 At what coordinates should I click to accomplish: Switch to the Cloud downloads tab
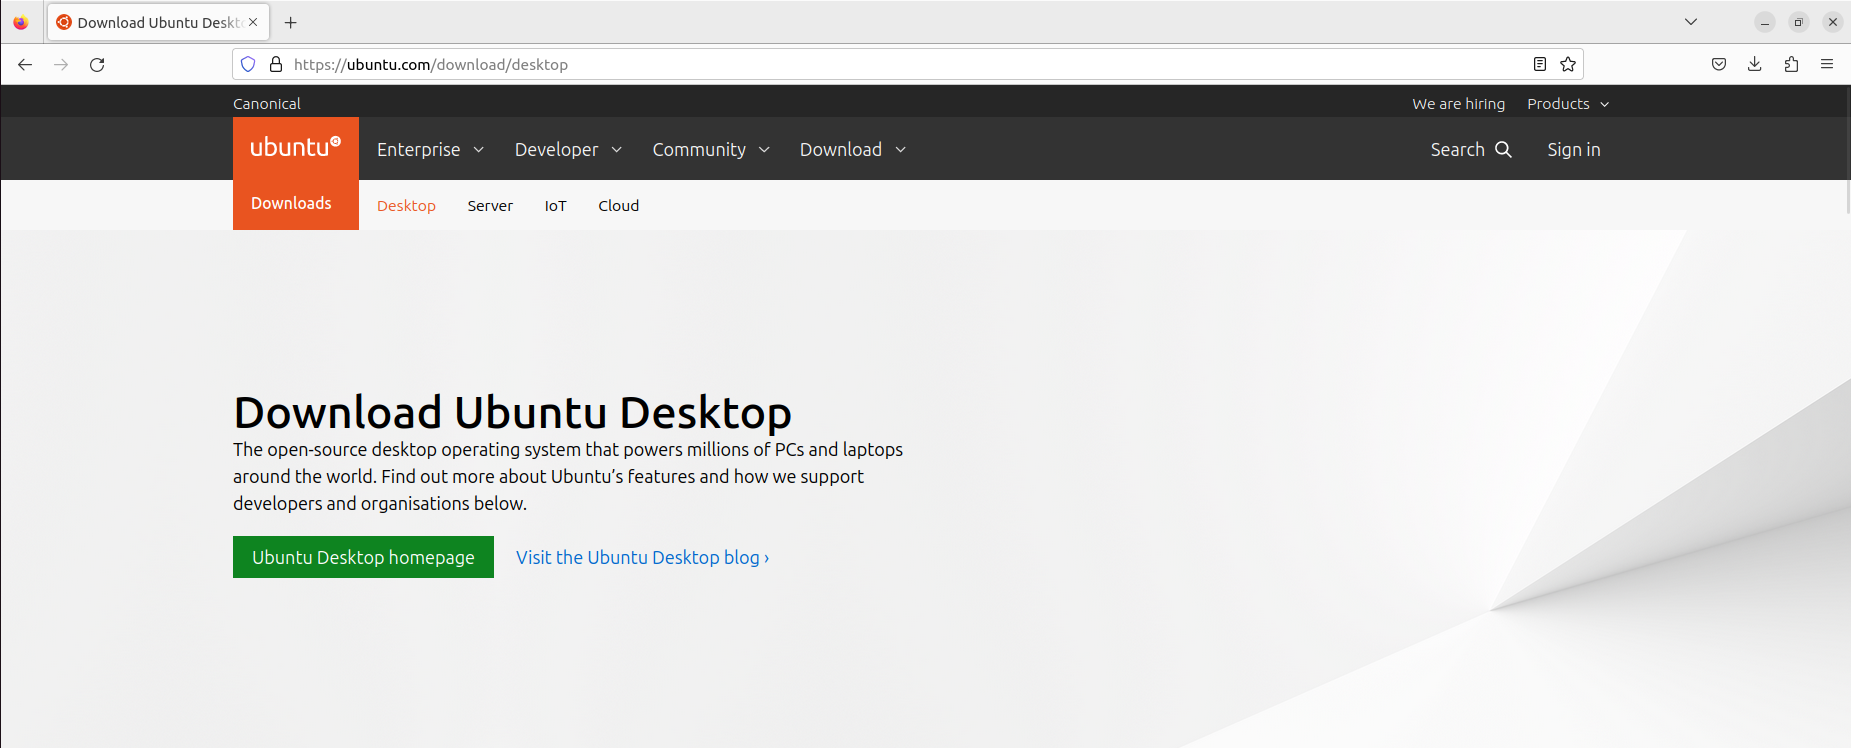pos(619,206)
